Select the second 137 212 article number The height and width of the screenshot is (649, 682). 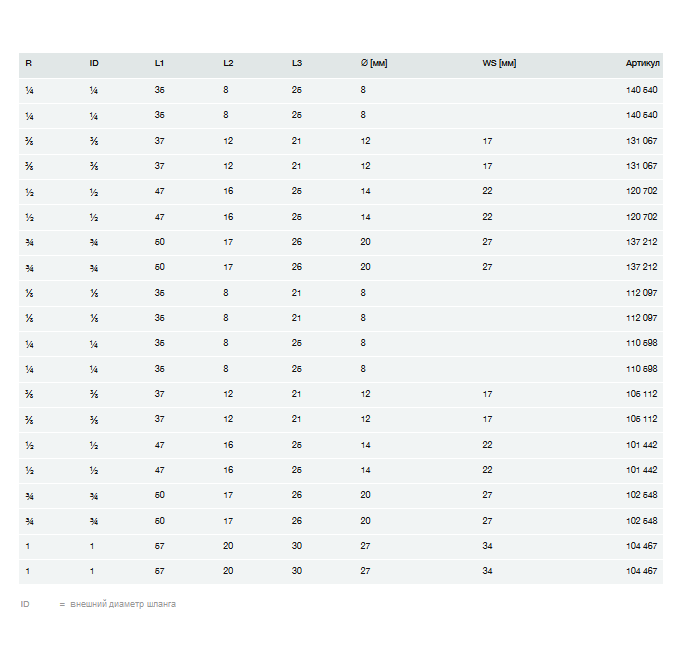(641, 267)
